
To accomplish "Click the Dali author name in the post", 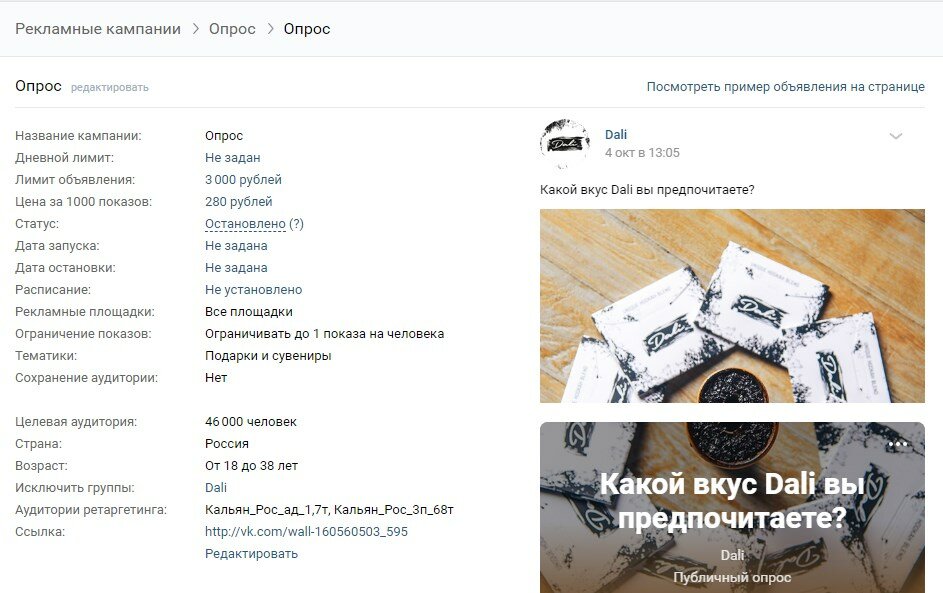I will [x=616, y=135].
